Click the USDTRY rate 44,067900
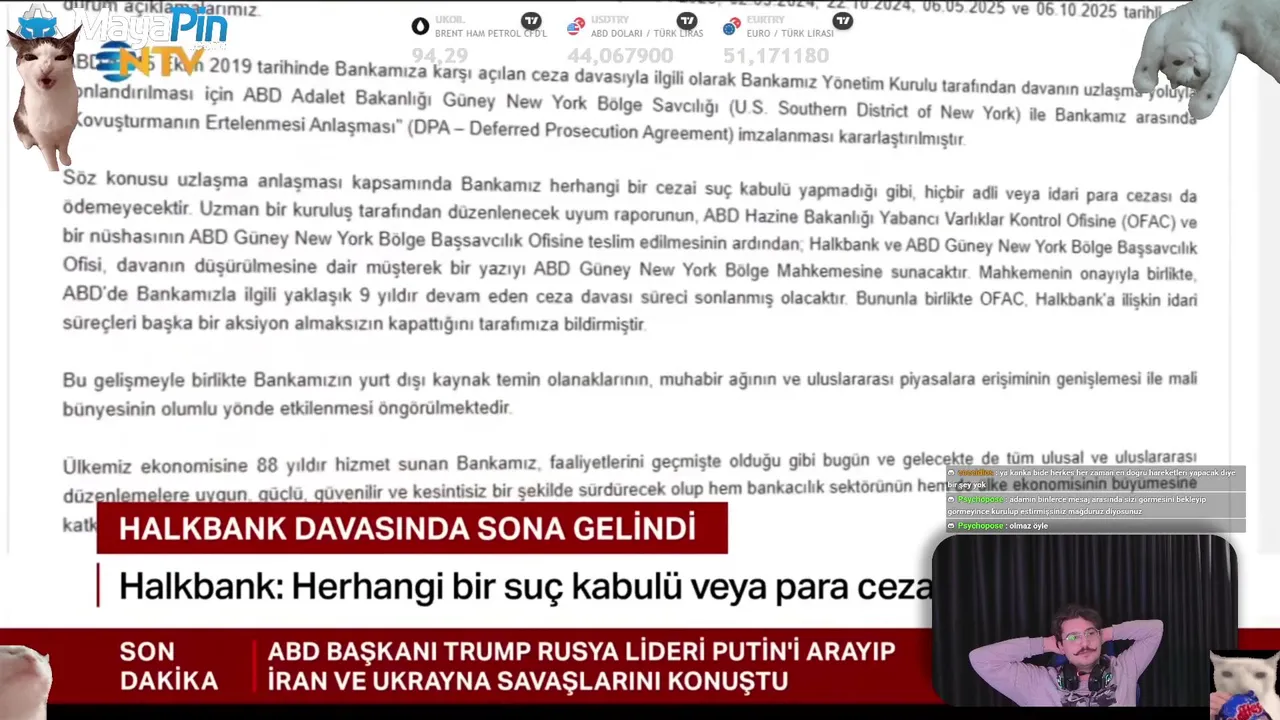This screenshot has width=1280, height=720. point(620,56)
